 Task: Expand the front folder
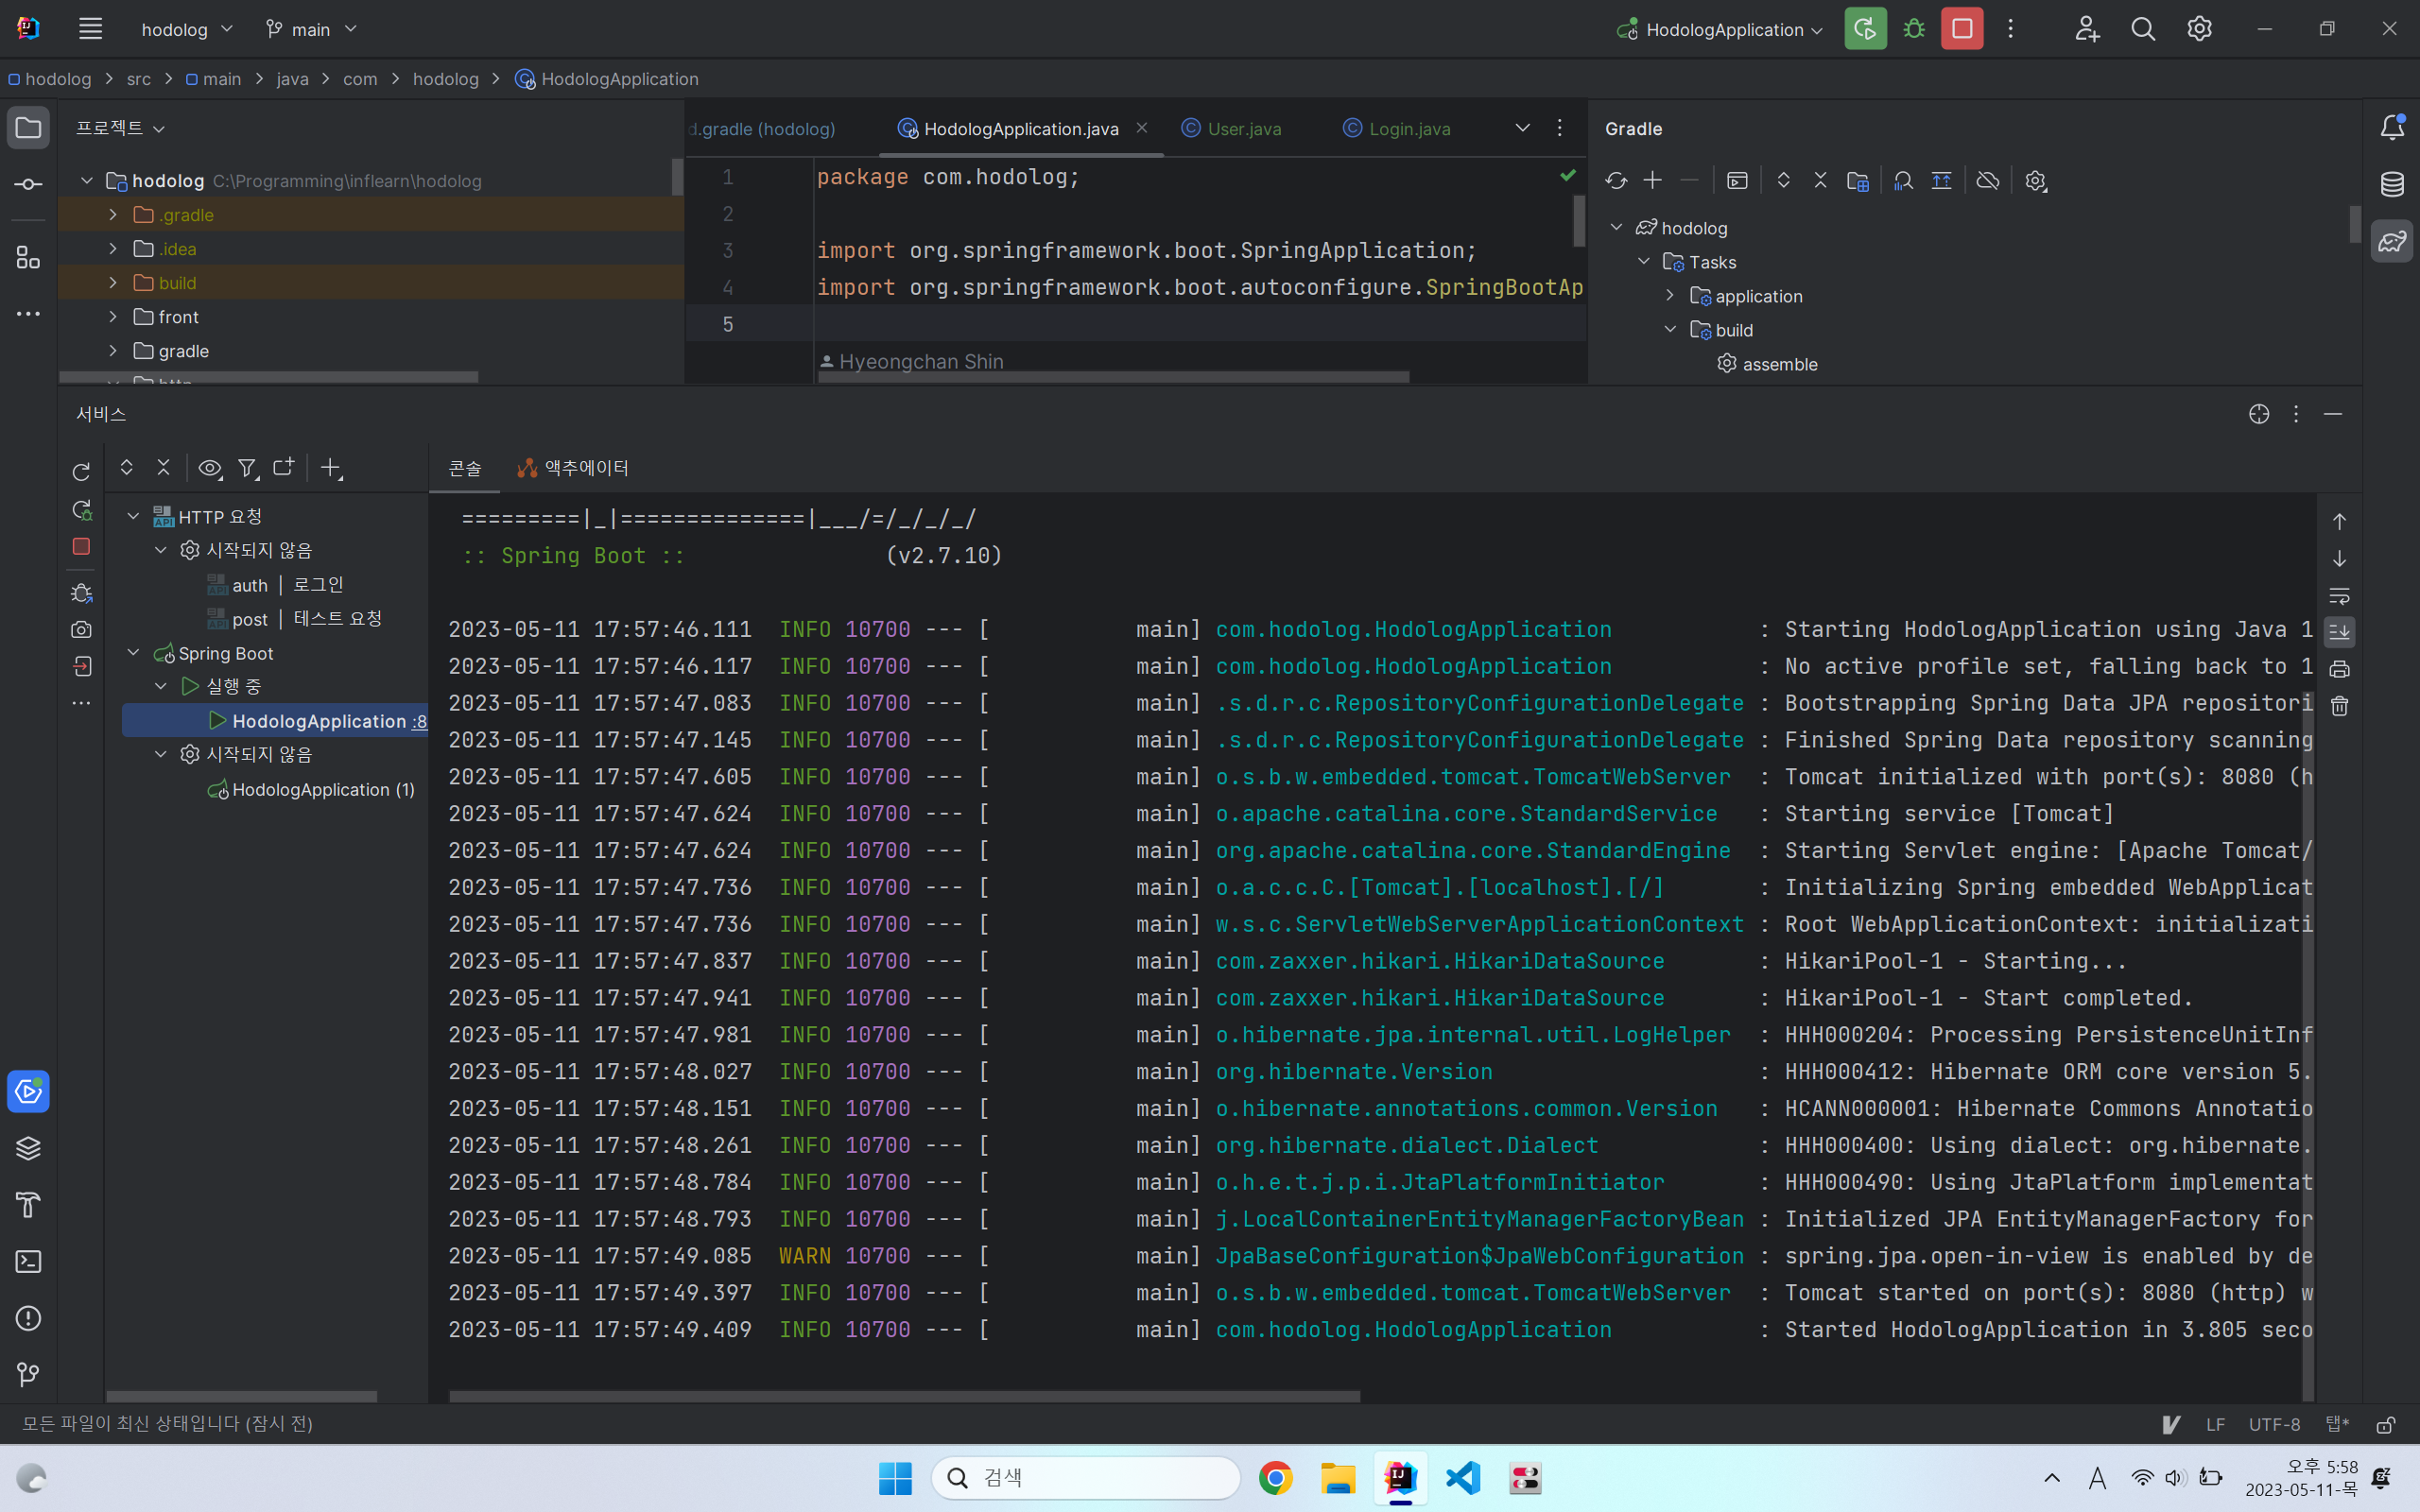(x=113, y=317)
